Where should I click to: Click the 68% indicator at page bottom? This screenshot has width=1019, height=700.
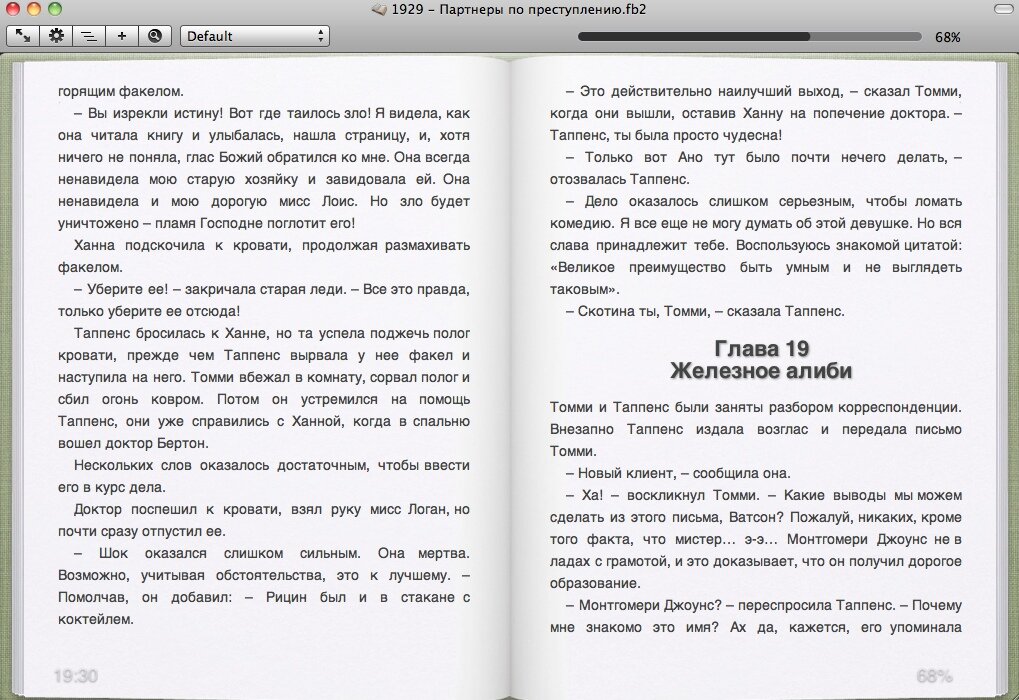[933, 676]
